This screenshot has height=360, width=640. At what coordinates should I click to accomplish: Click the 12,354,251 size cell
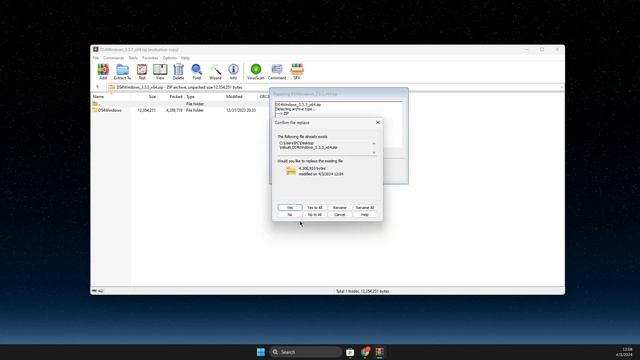(147, 110)
